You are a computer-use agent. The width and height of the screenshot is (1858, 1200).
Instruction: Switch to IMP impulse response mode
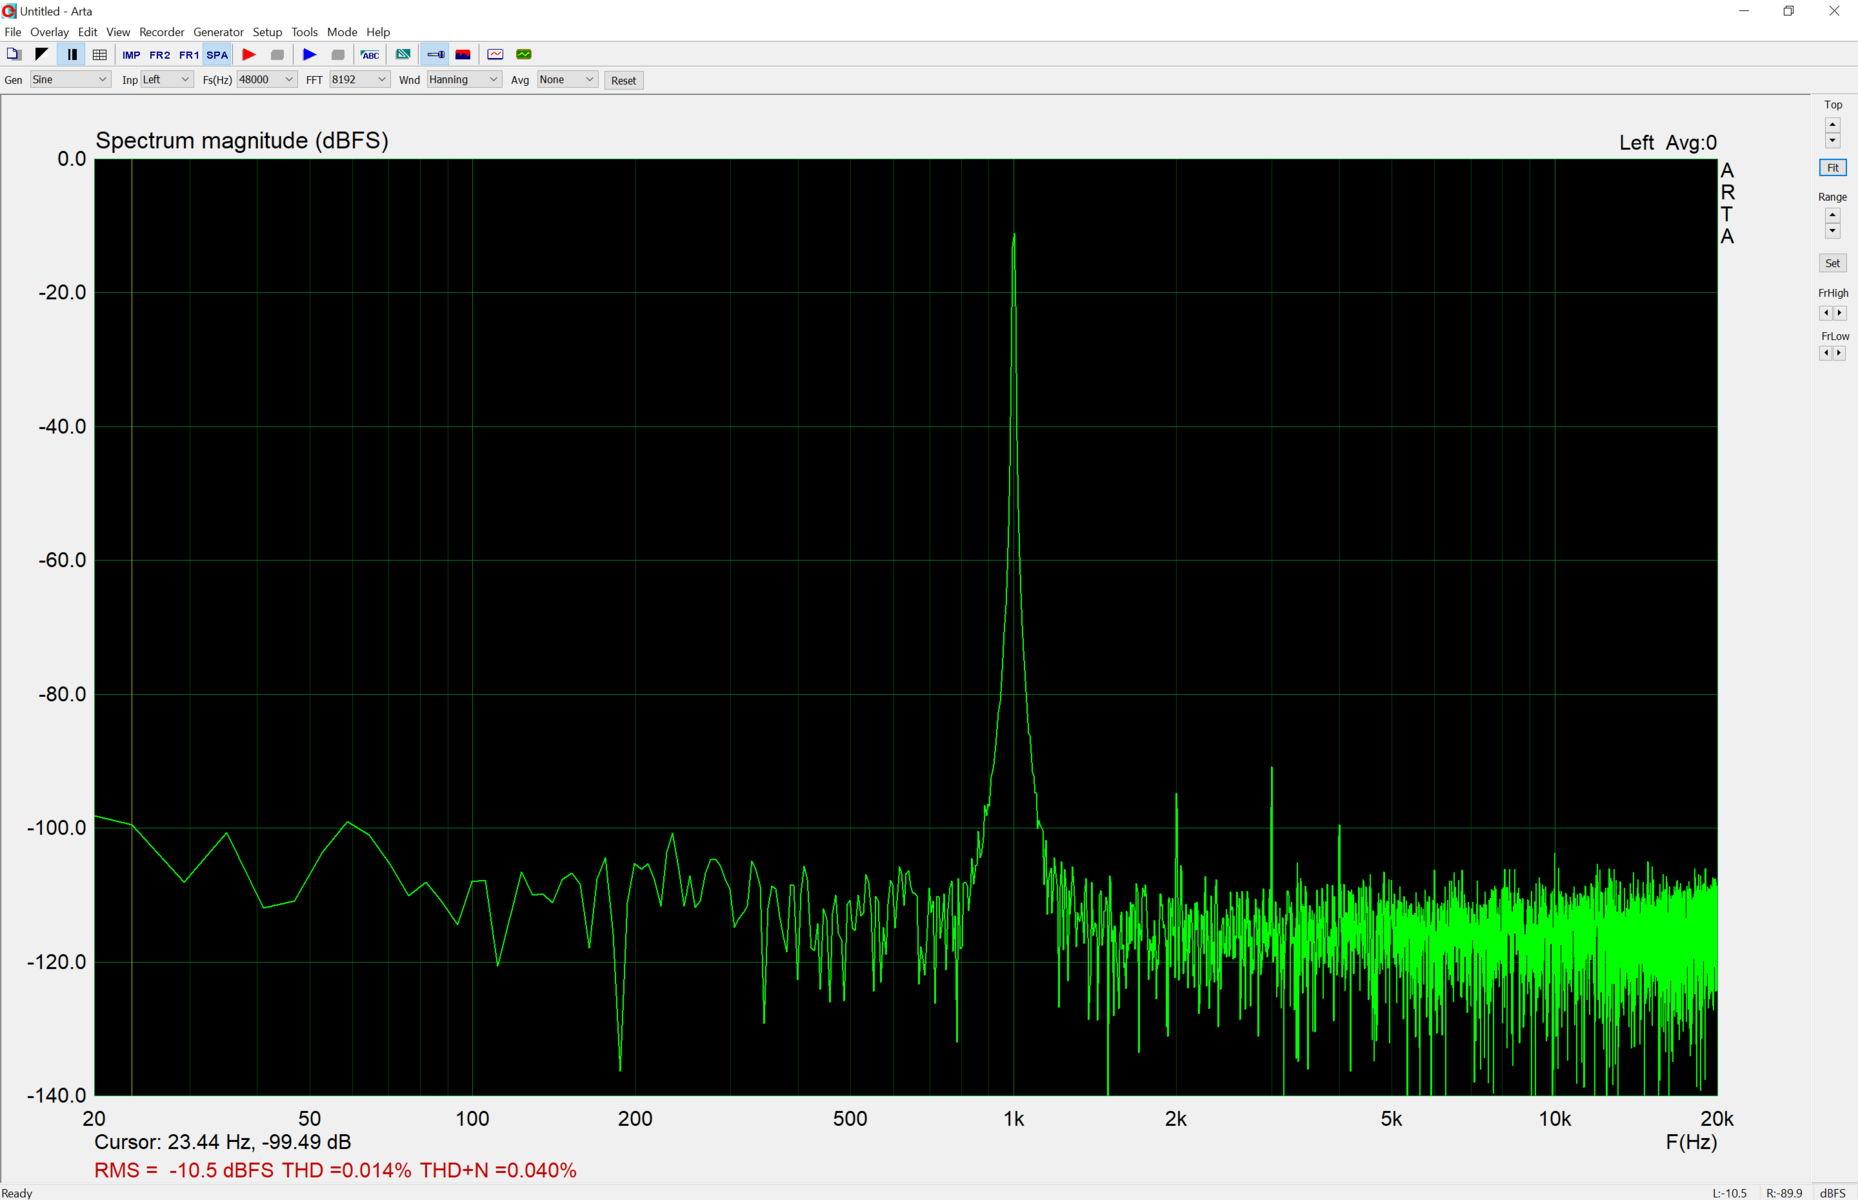[131, 55]
